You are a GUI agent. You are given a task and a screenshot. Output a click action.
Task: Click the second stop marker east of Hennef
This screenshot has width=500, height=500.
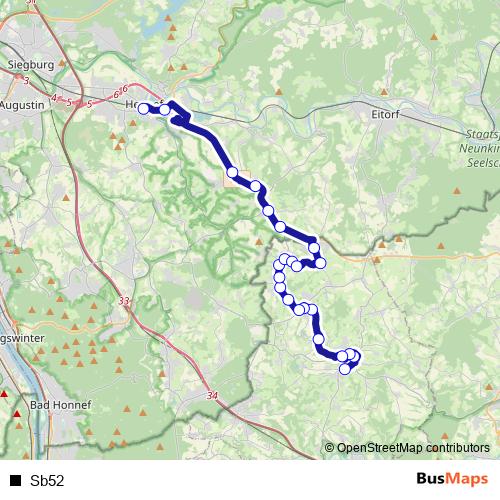(165, 110)
